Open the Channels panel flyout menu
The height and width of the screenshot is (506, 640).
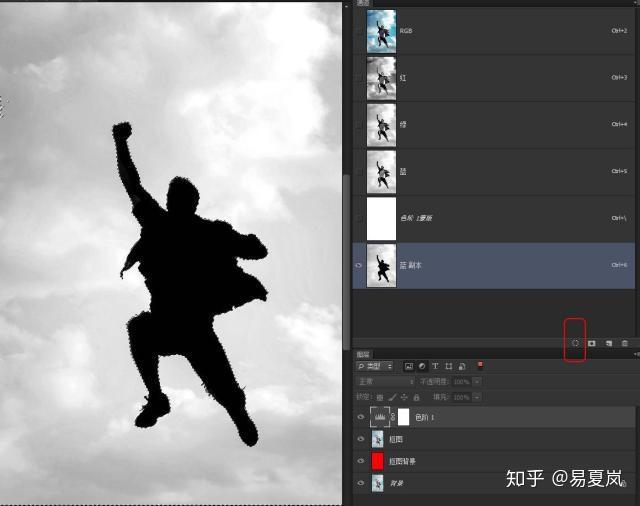pyautogui.click(x=637, y=3)
